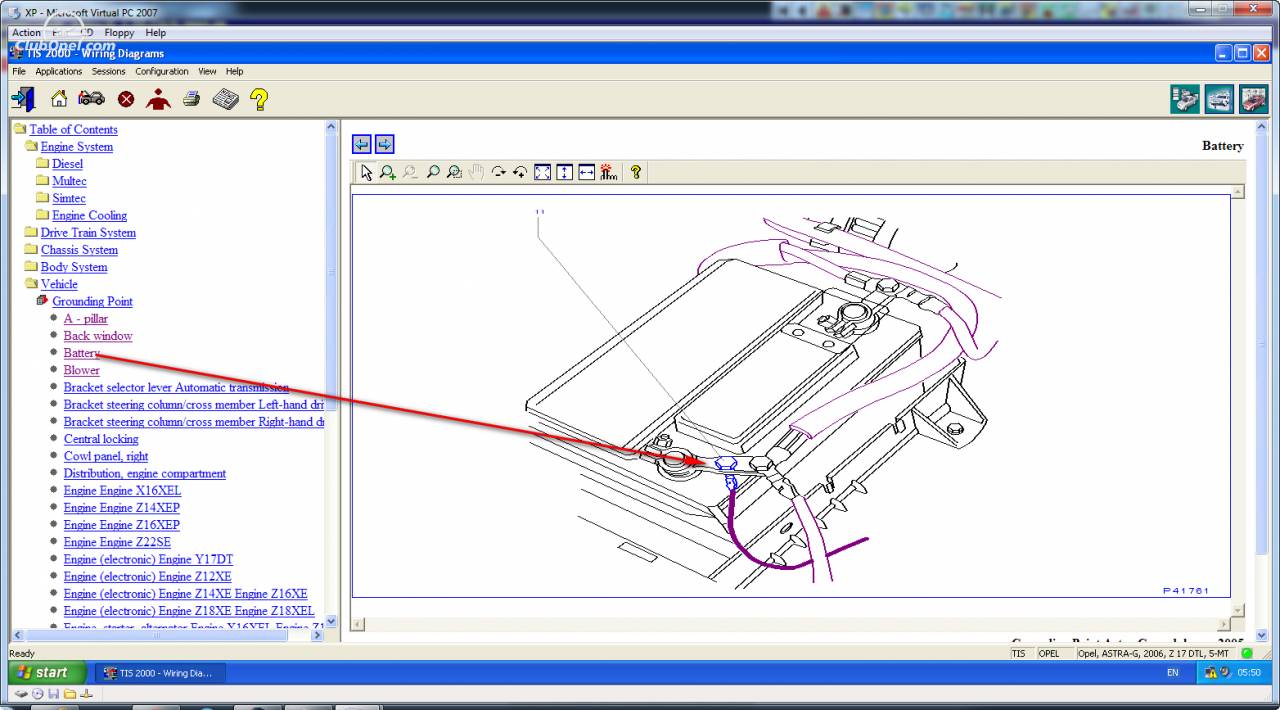Fit the diagram to window
The height and width of the screenshot is (710, 1280).
[542, 172]
